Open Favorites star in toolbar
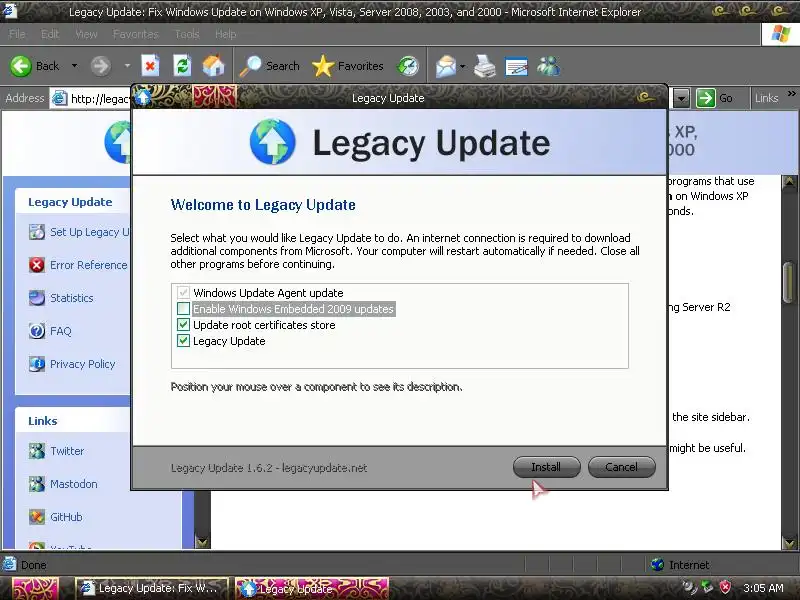The width and height of the screenshot is (800, 600). (x=347, y=66)
